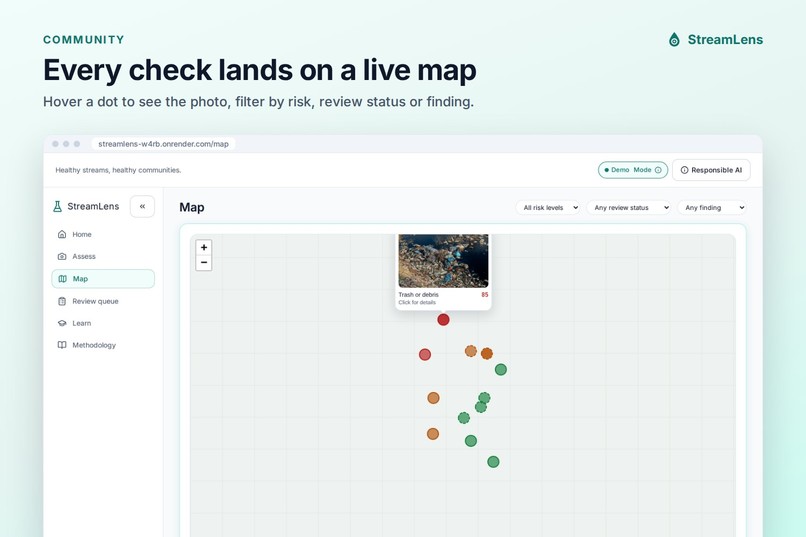Click the Home house icon
Screen dimensions: 806x537
(62, 234)
